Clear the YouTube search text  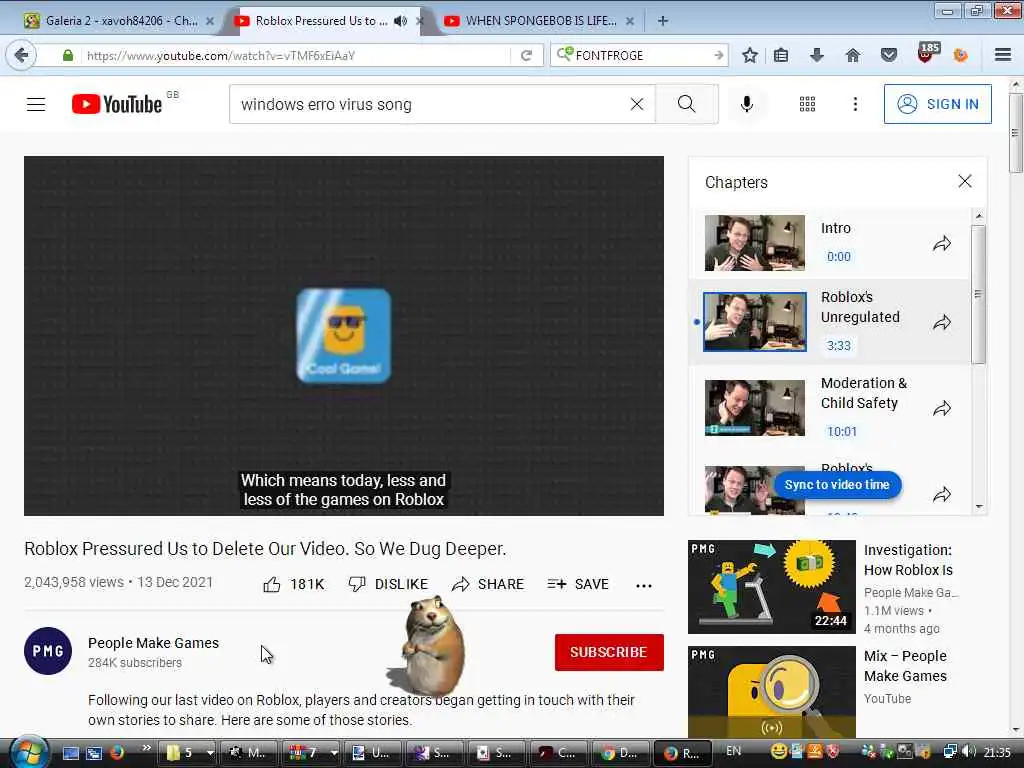[x=637, y=104]
